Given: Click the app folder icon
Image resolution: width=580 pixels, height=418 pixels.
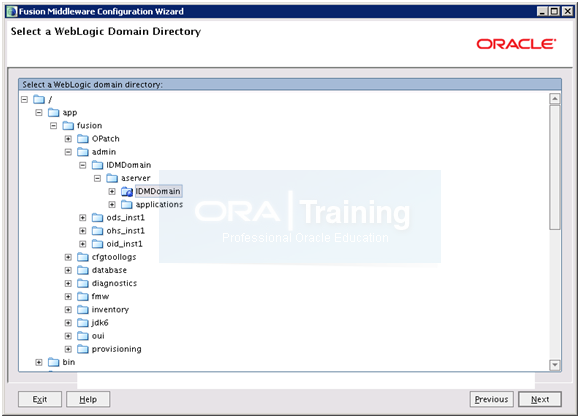Looking at the screenshot, I should [54, 112].
